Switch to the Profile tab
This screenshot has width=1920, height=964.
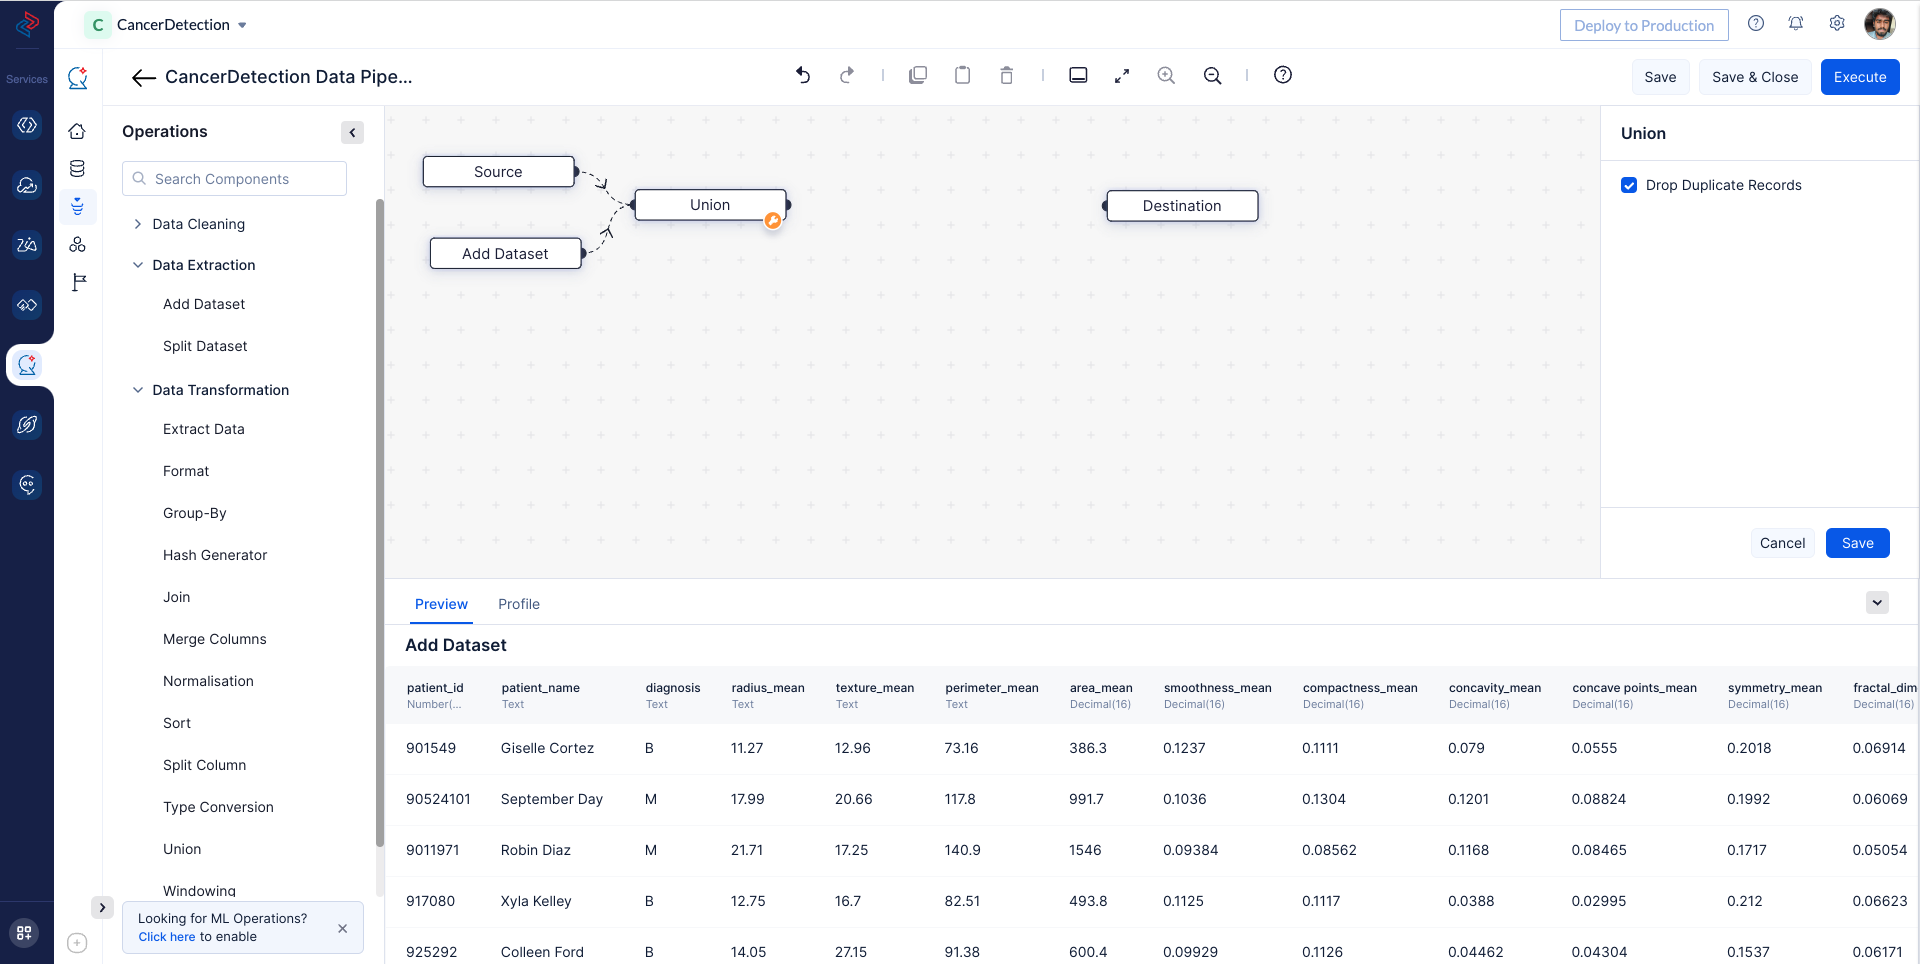(x=518, y=604)
